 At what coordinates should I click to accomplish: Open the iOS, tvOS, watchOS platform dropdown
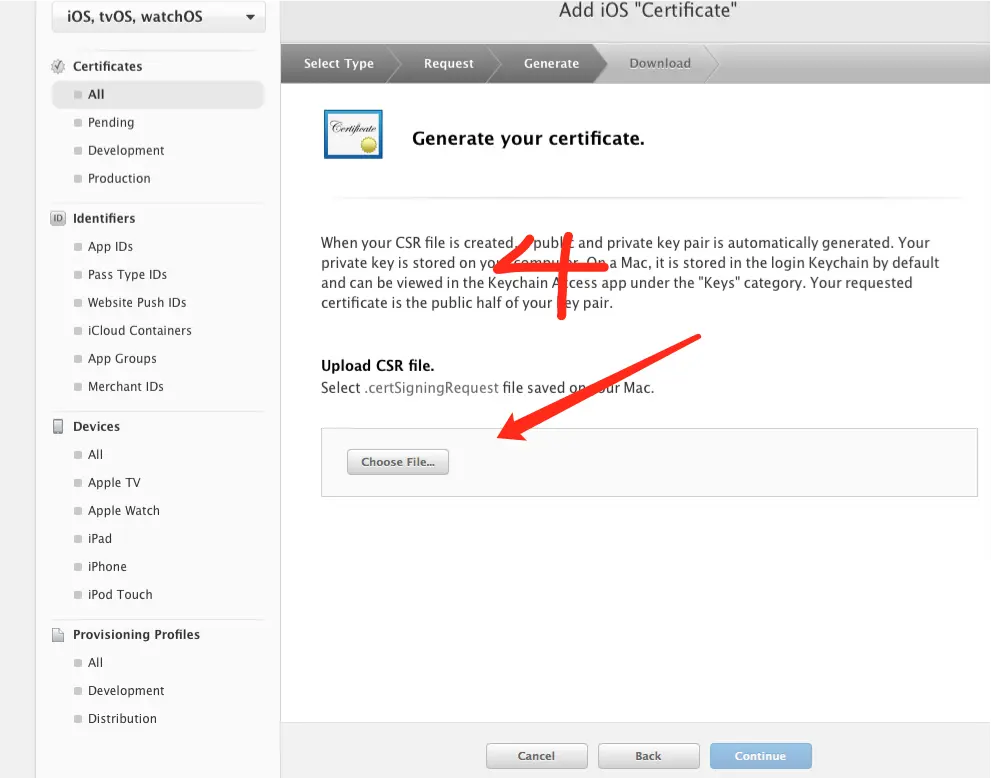tap(158, 17)
